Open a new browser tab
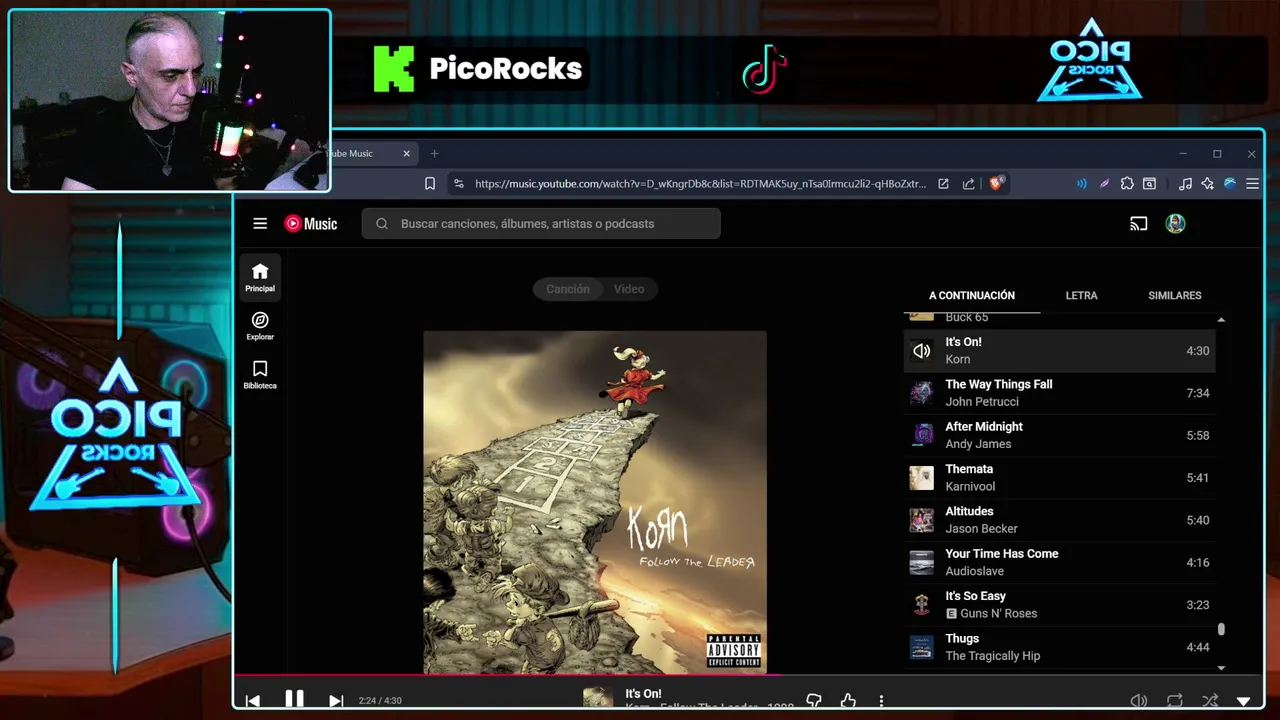 pos(434,154)
